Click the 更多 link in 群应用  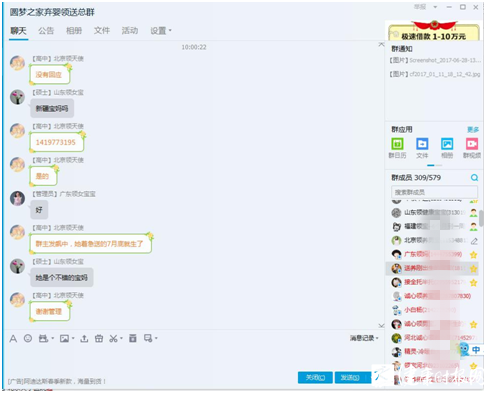(x=473, y=129)
